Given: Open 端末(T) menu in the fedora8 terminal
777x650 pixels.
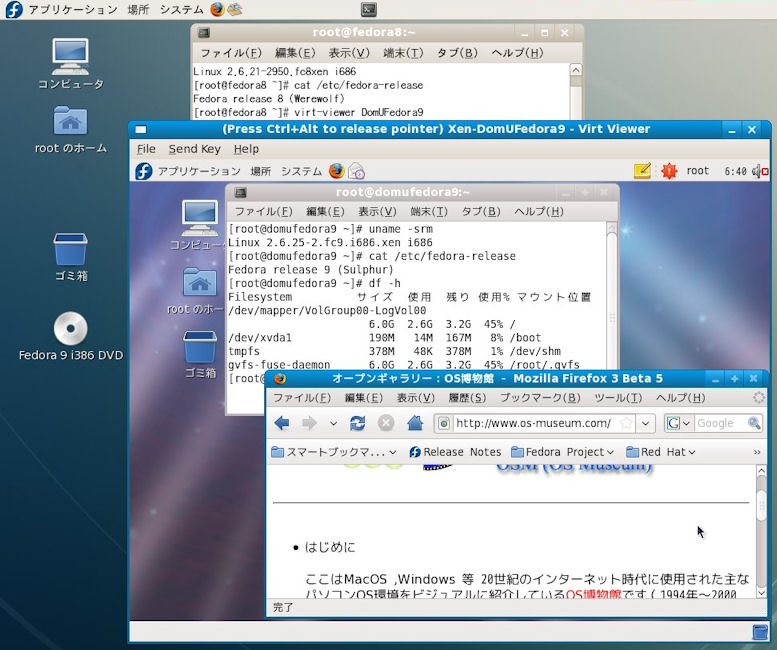Looking at the screenshot, I should point(403,53).
